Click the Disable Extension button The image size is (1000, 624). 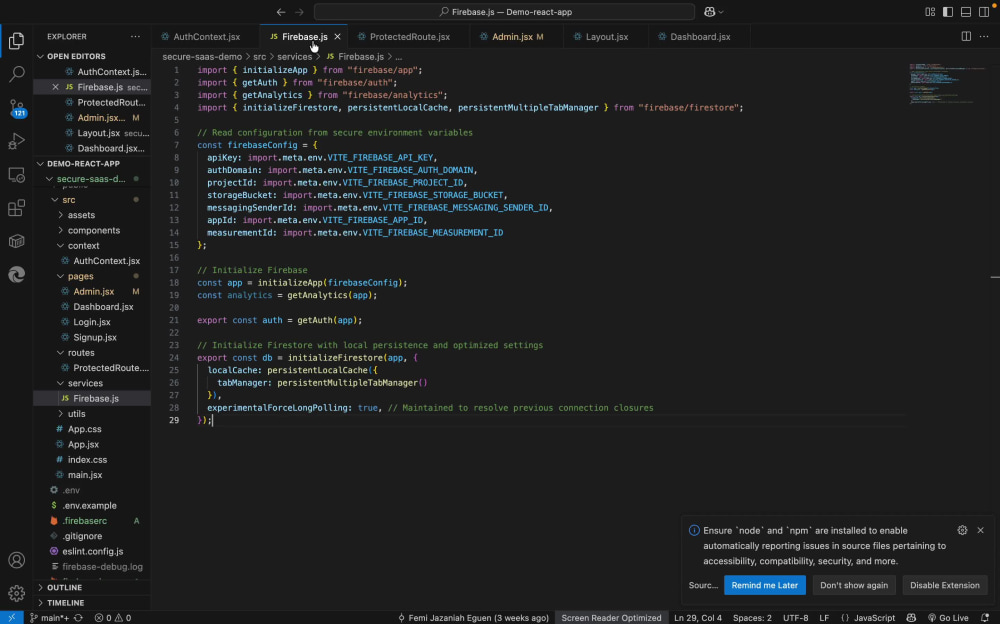point(945,585)
